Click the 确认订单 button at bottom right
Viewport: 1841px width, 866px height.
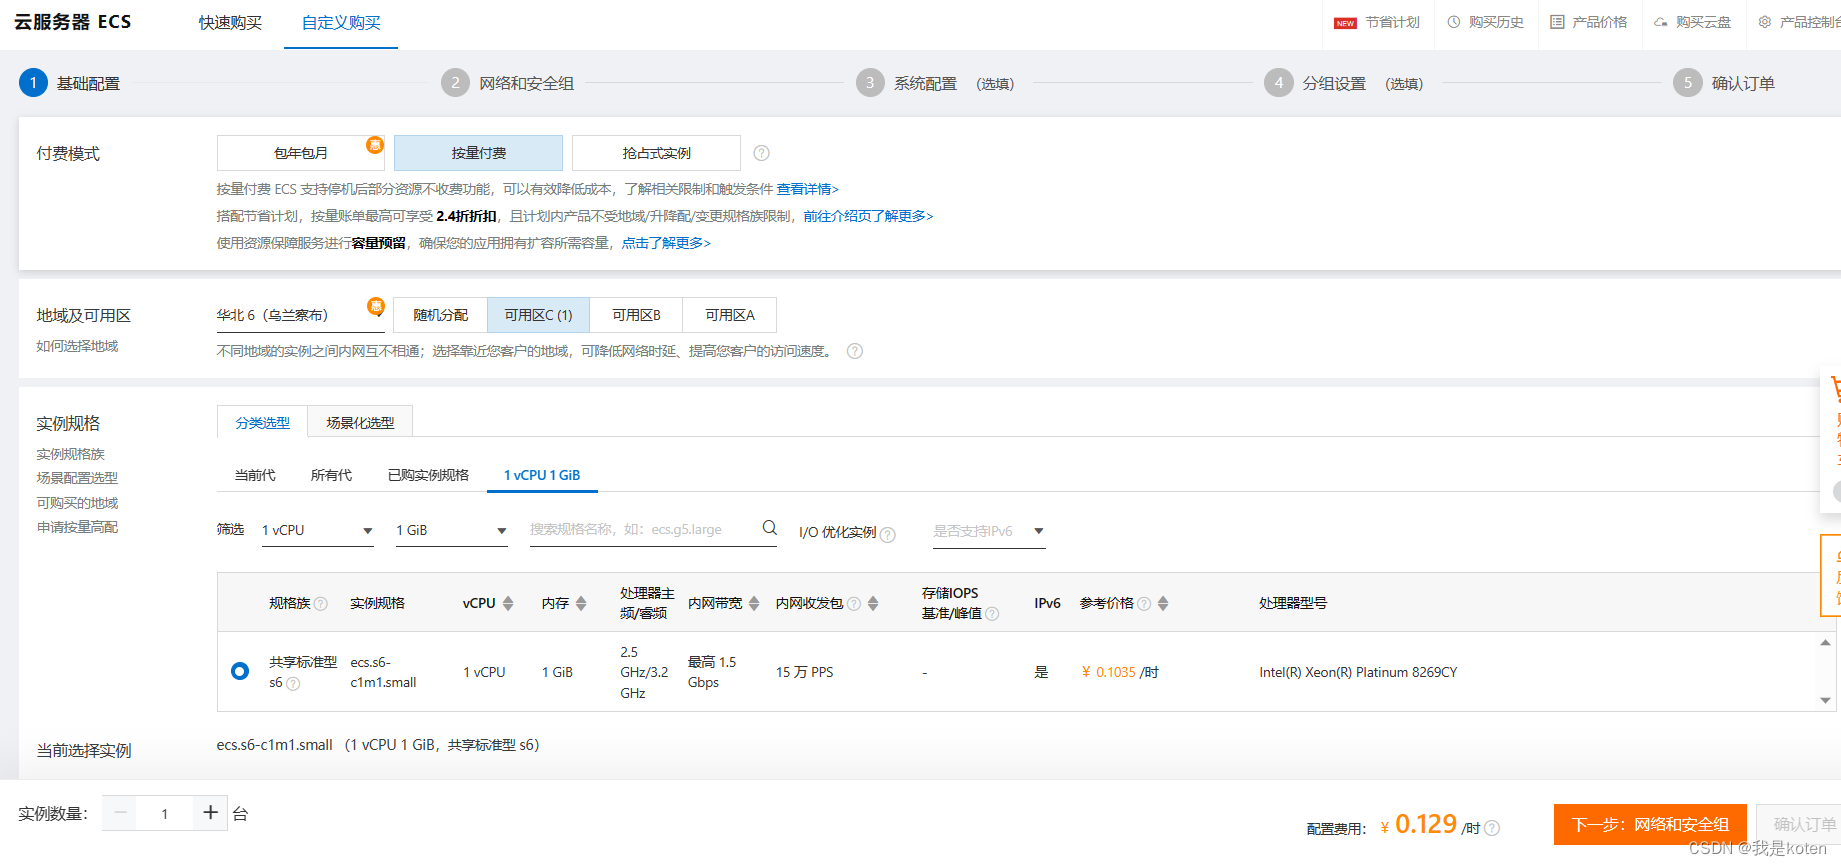1800,824
